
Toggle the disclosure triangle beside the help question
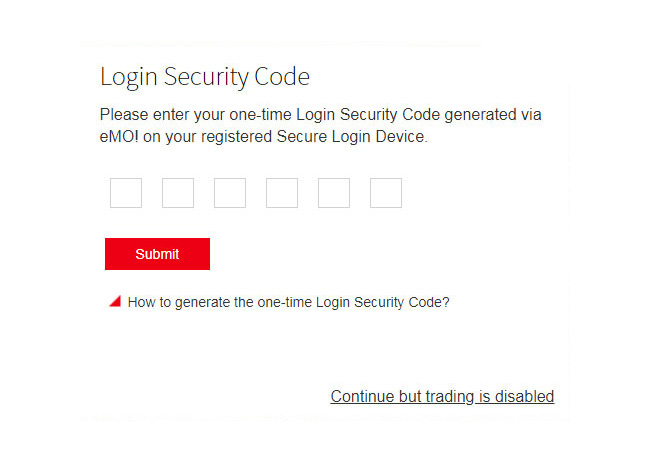pos(115,301)
